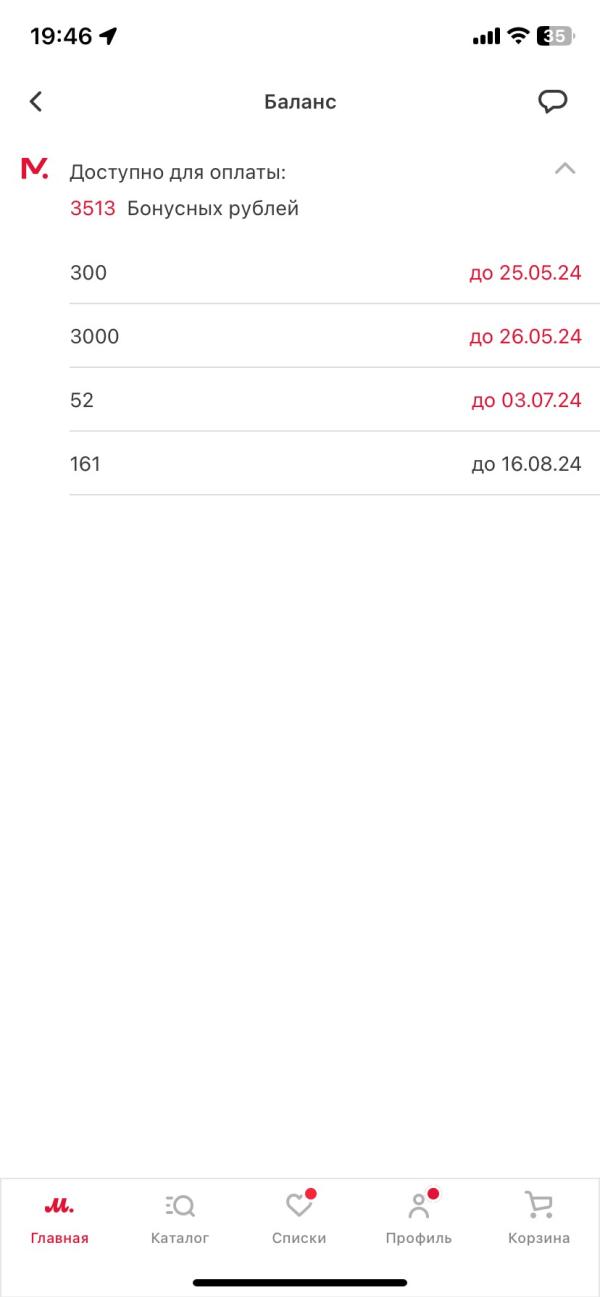The height and width of the screenshot is (1297, 600).
Task: Open Каталог search tab
Action: coord(180,1218)
